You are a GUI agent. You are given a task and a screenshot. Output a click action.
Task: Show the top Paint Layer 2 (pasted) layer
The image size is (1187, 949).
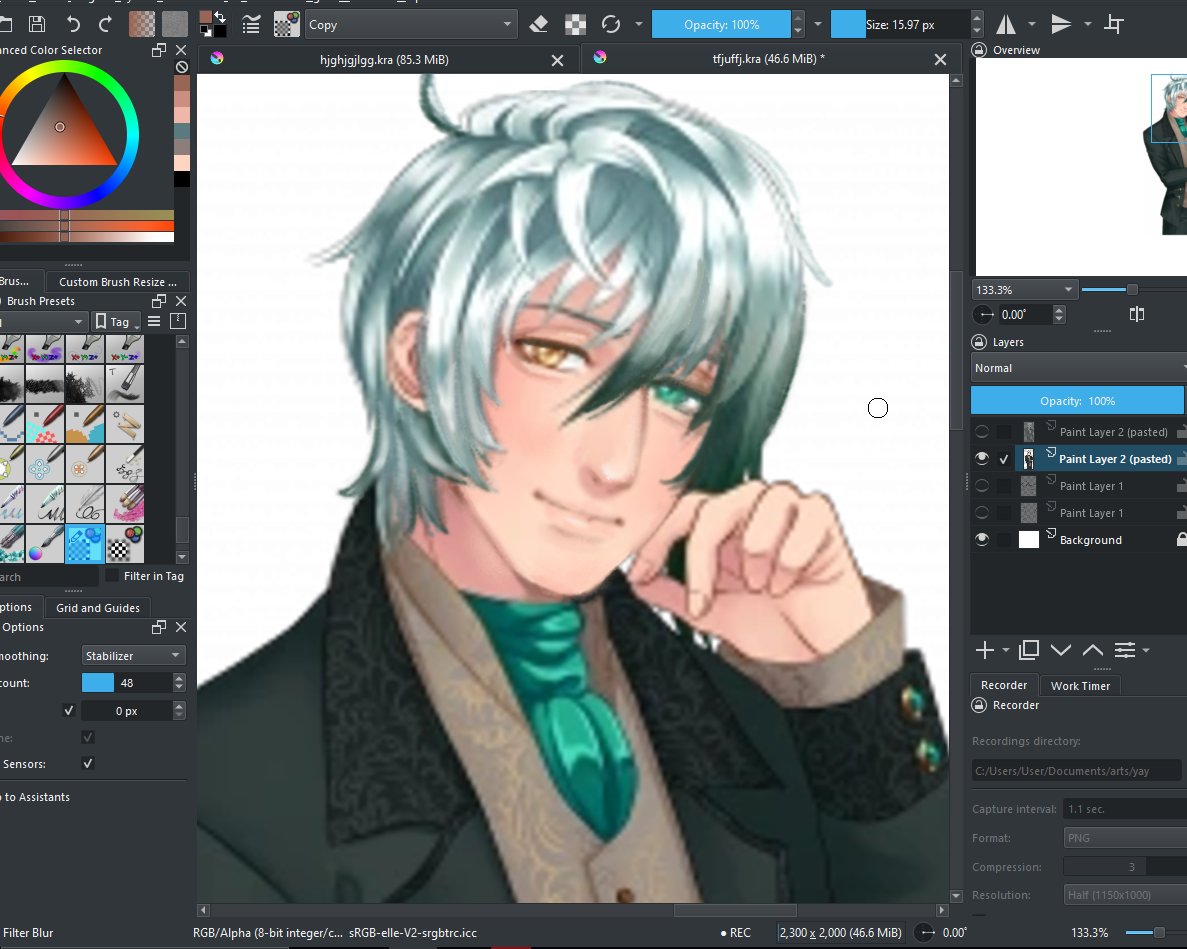tap(982, 432)
